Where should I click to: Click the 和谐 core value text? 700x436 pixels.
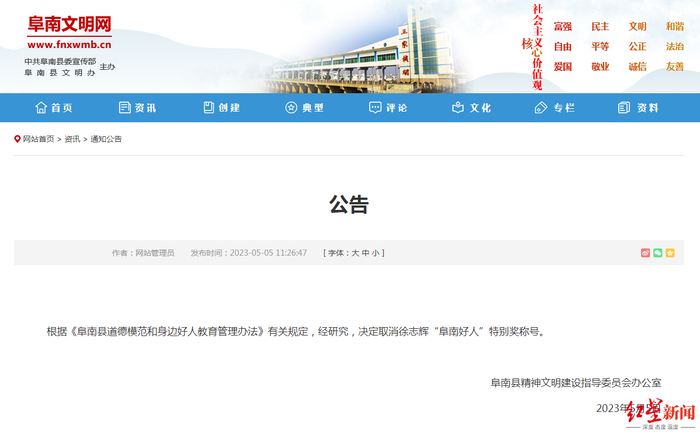point(675,27)
